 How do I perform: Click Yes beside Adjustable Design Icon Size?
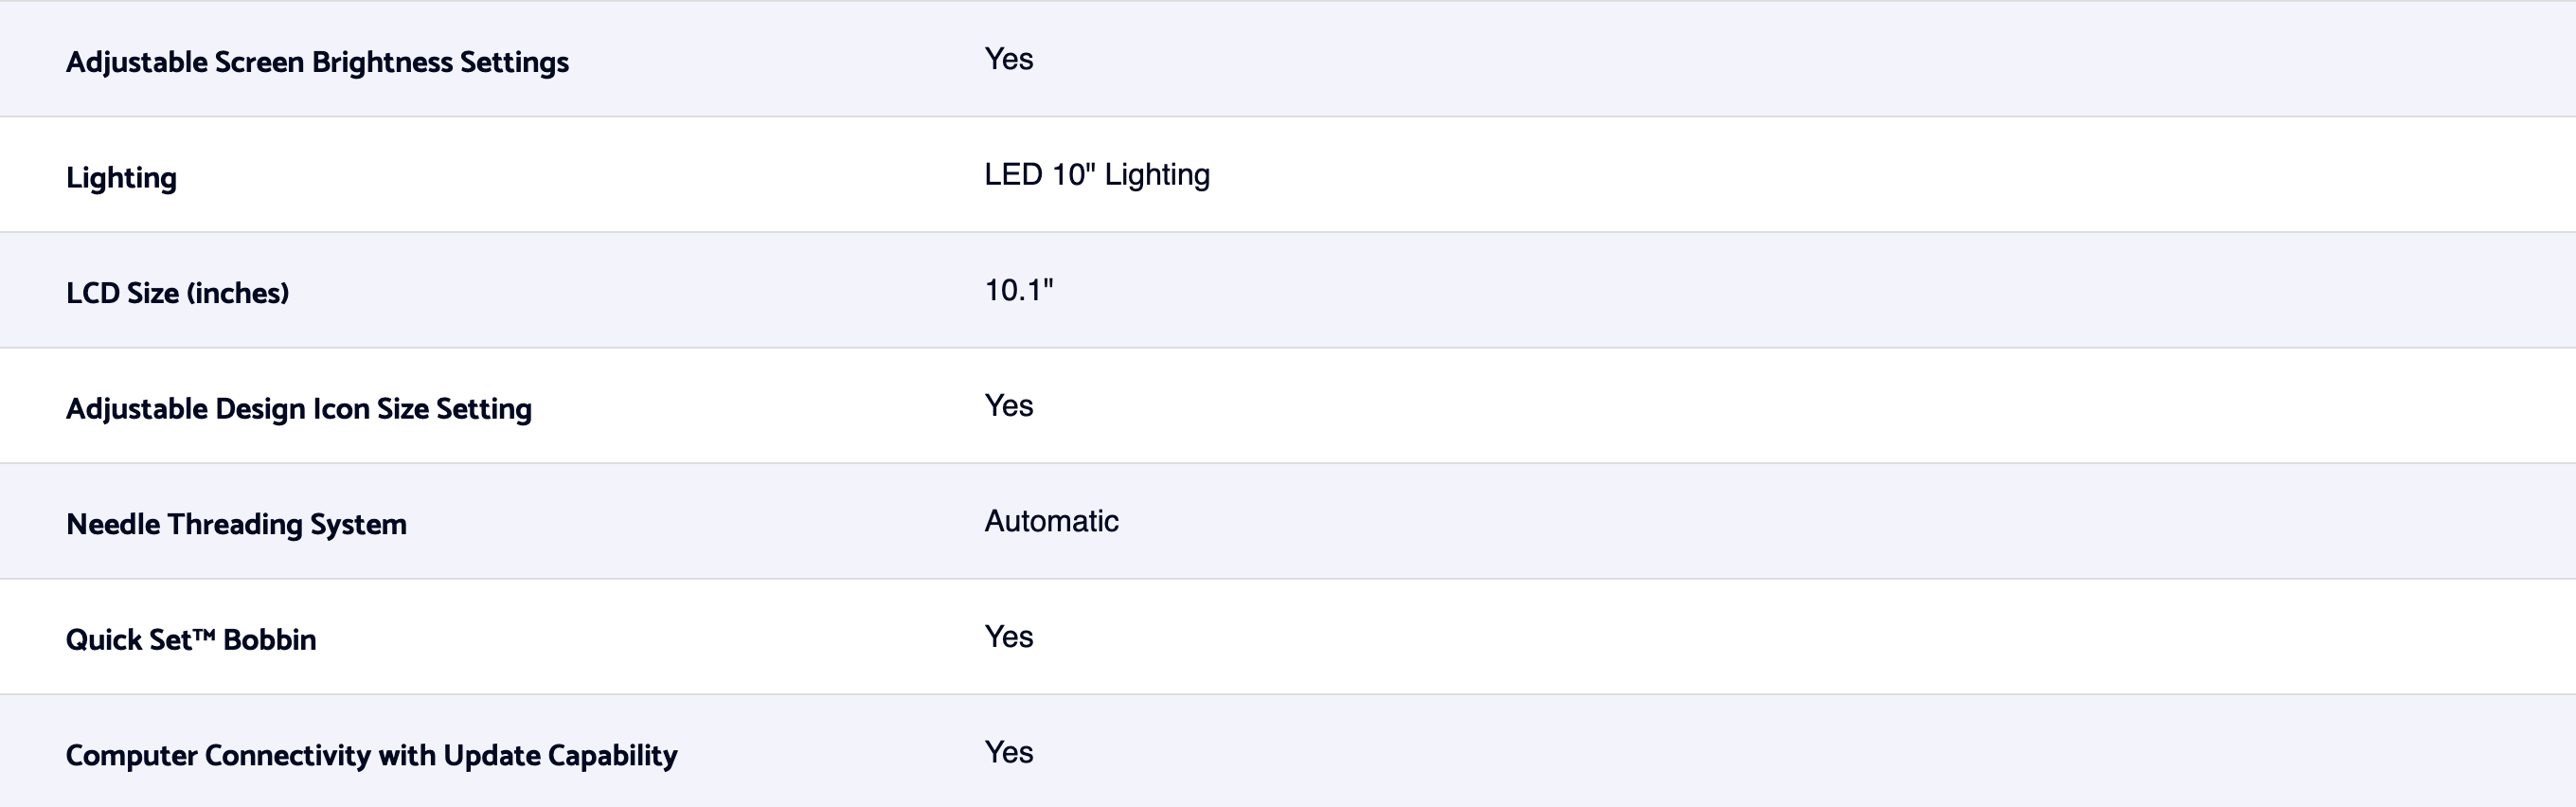point(1008,406)
